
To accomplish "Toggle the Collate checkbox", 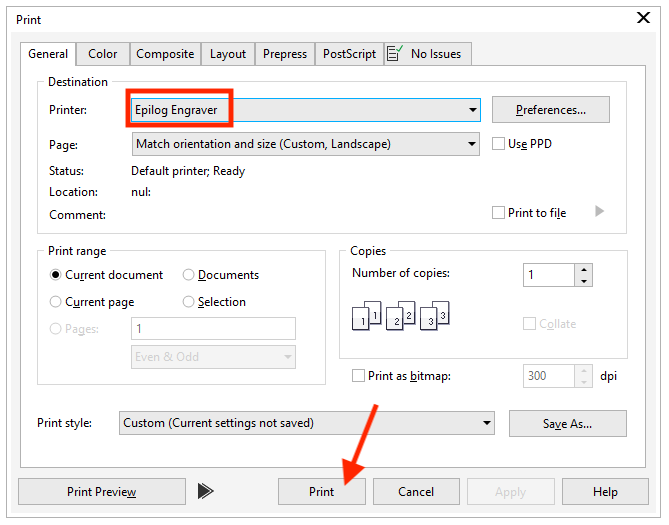I will tap(529, 324).
